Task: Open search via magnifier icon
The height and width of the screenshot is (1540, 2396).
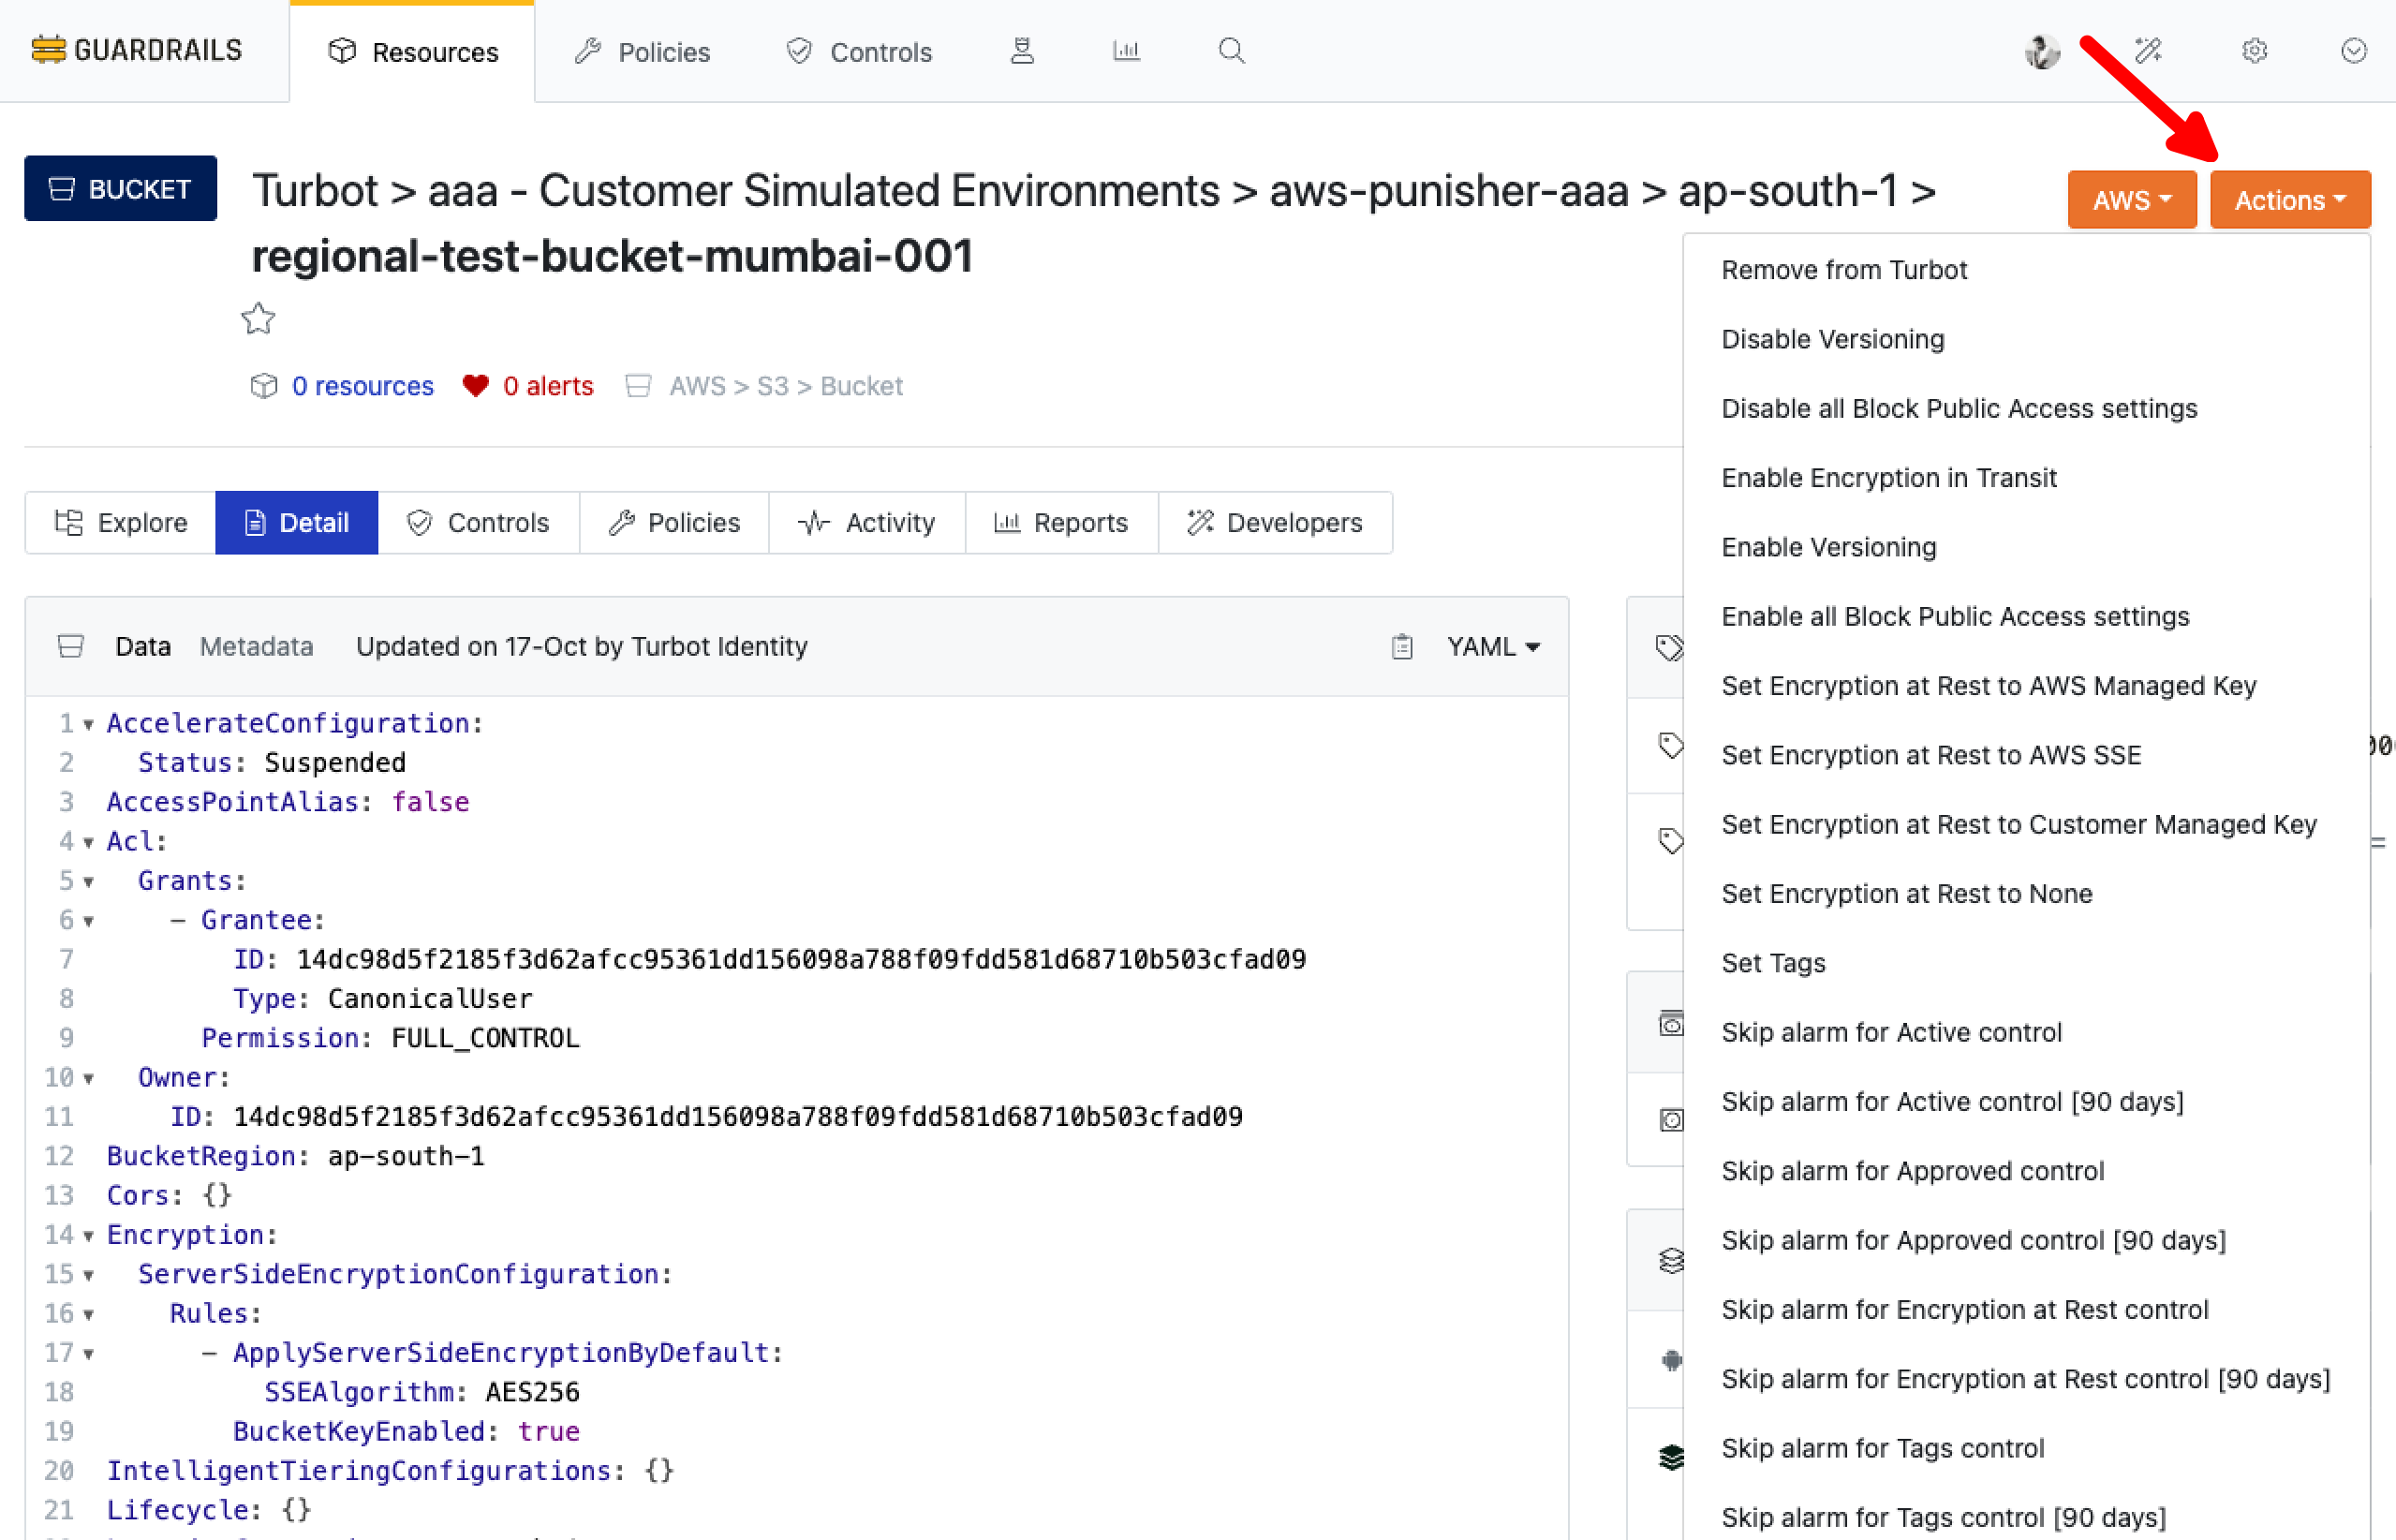Action: [x=1231, y=51]
